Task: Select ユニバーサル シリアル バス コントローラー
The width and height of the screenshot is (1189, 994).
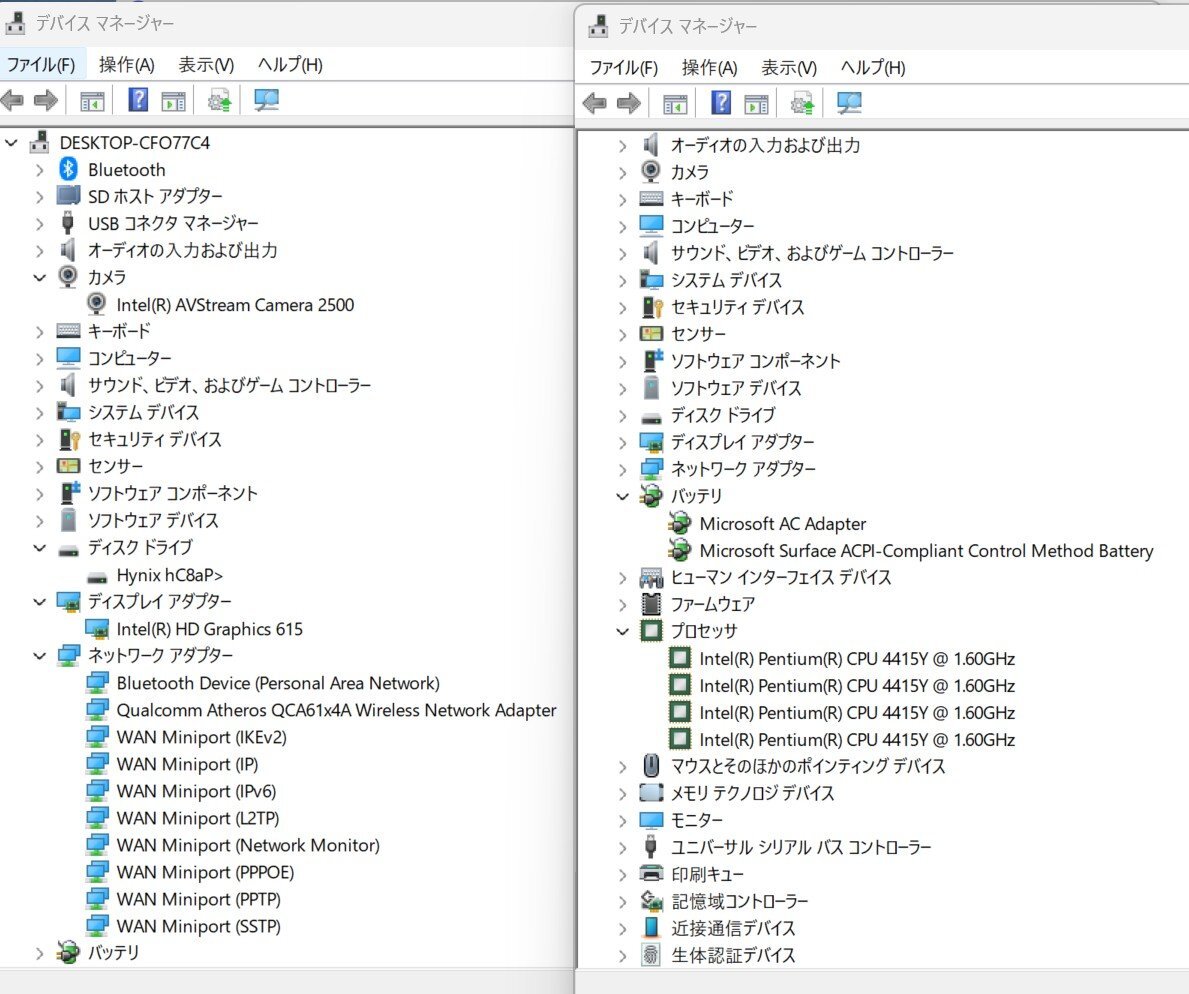Action: (x=801, y=847)
